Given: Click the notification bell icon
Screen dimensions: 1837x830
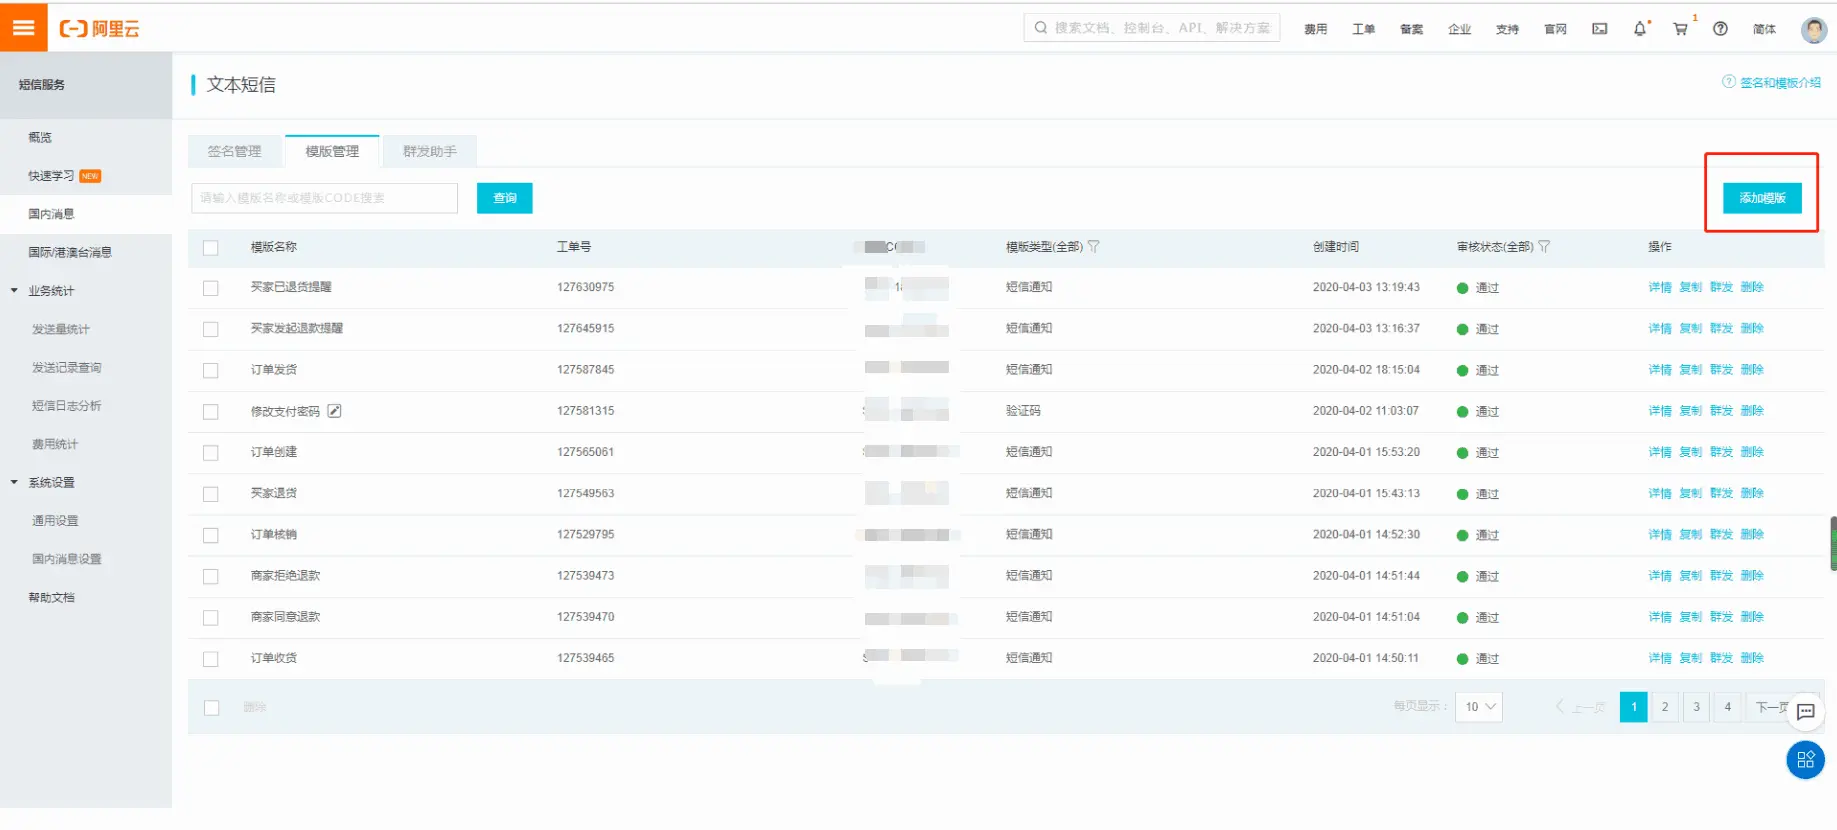Looking at the screenshot, I should point(1640,29).
